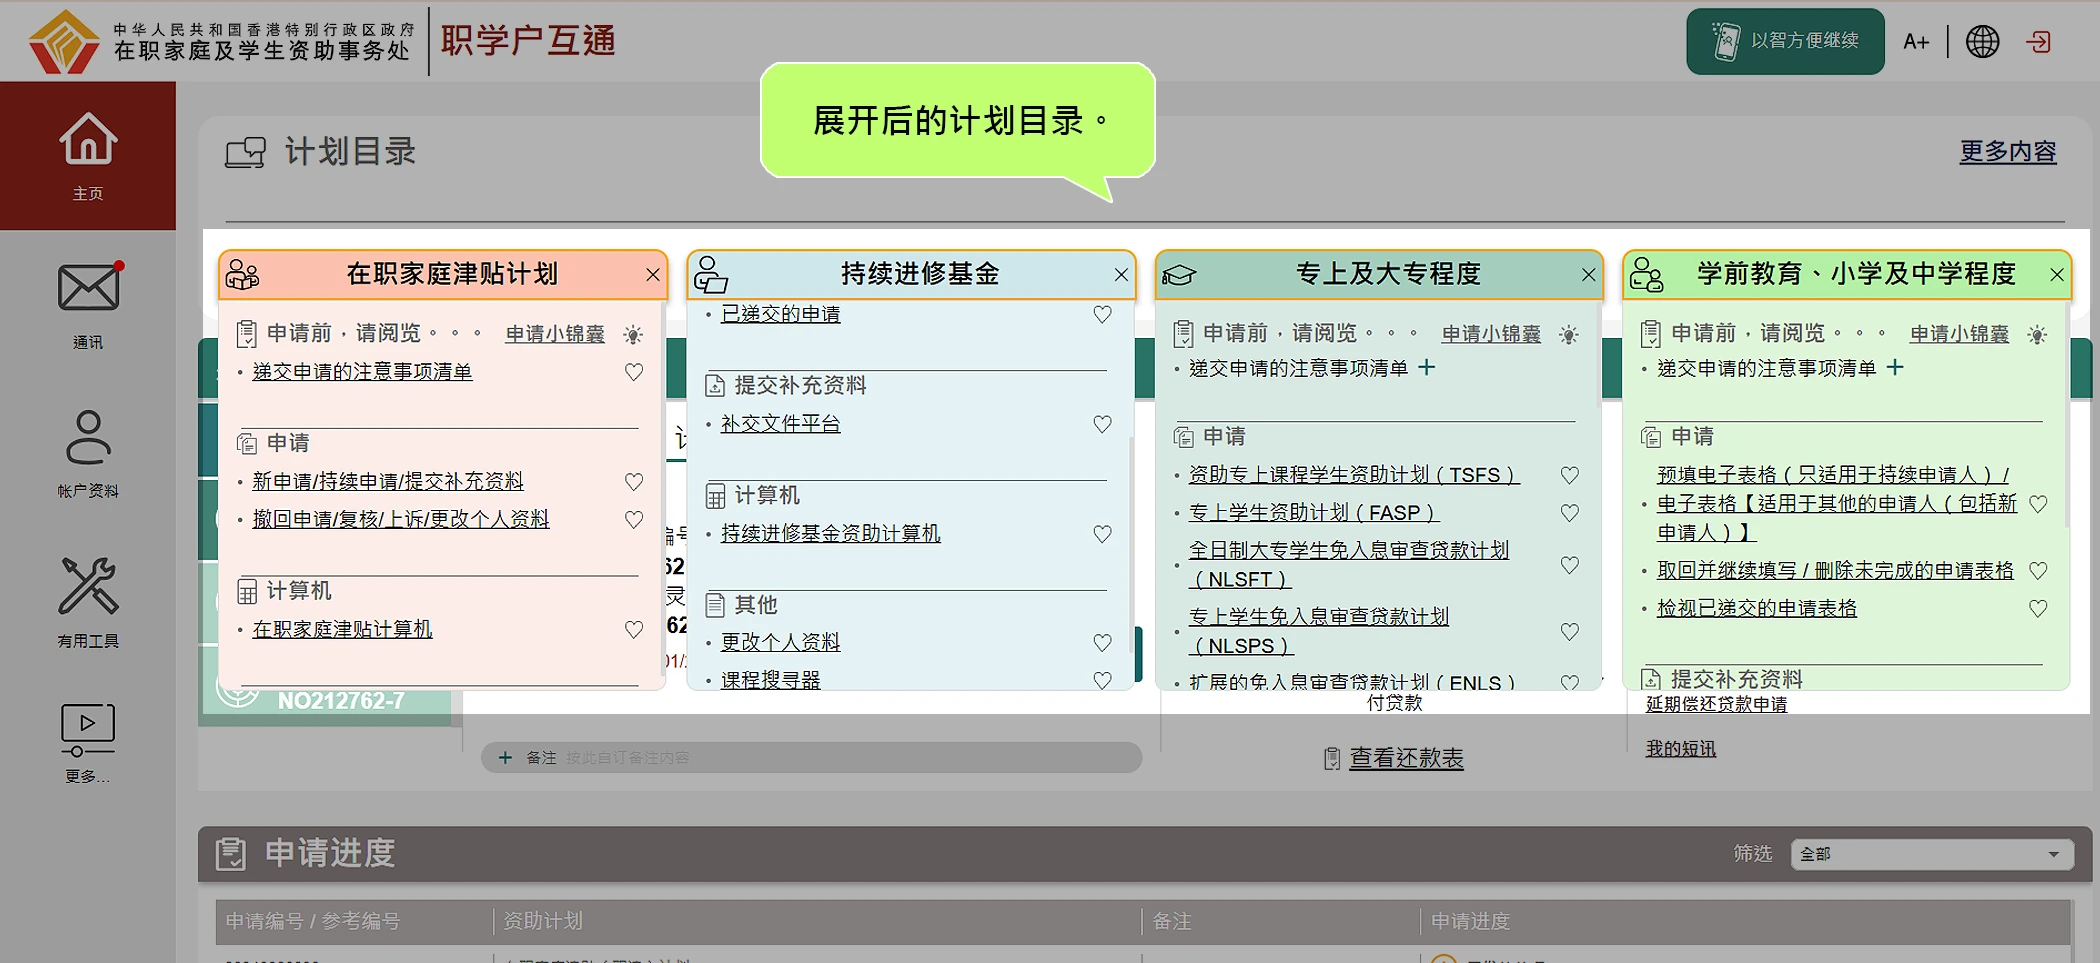Favorite 检视已递交的申请表格 heart
The height and width of the screenshot is (963, 2100).
[x=2038, y=609]
